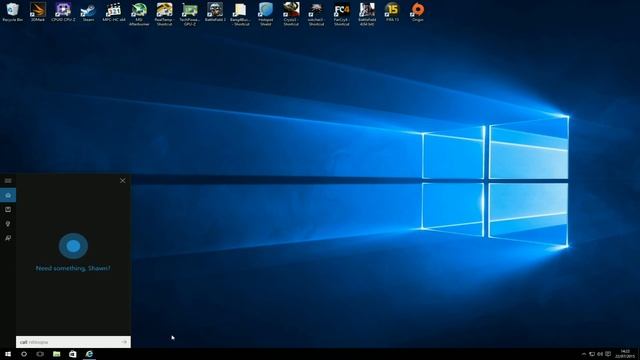Click the Cortana listening circle
The width and height of the screenshot is (640, 360).
73,246
